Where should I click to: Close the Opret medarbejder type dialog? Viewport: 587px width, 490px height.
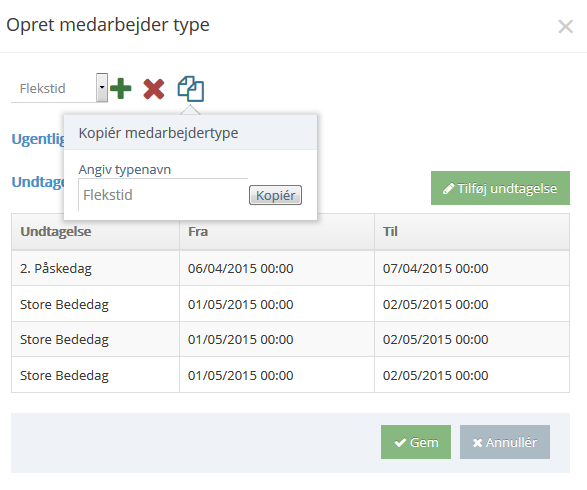click(x=565, y=27)
